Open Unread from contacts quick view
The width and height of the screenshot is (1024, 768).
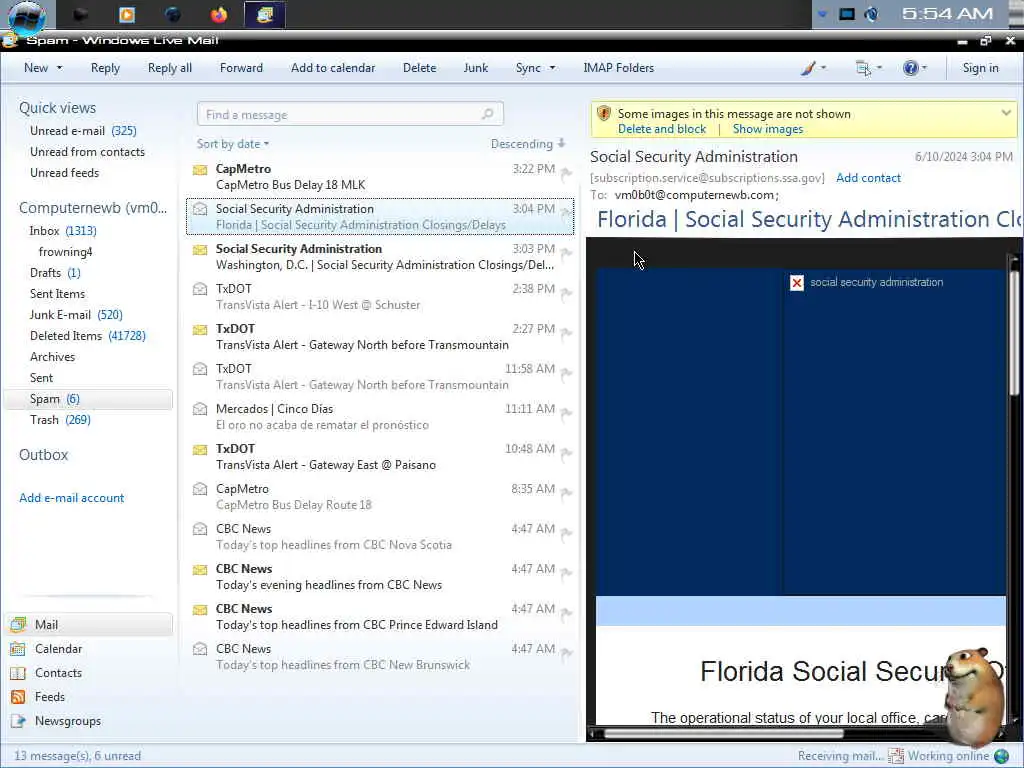(87, 152)
